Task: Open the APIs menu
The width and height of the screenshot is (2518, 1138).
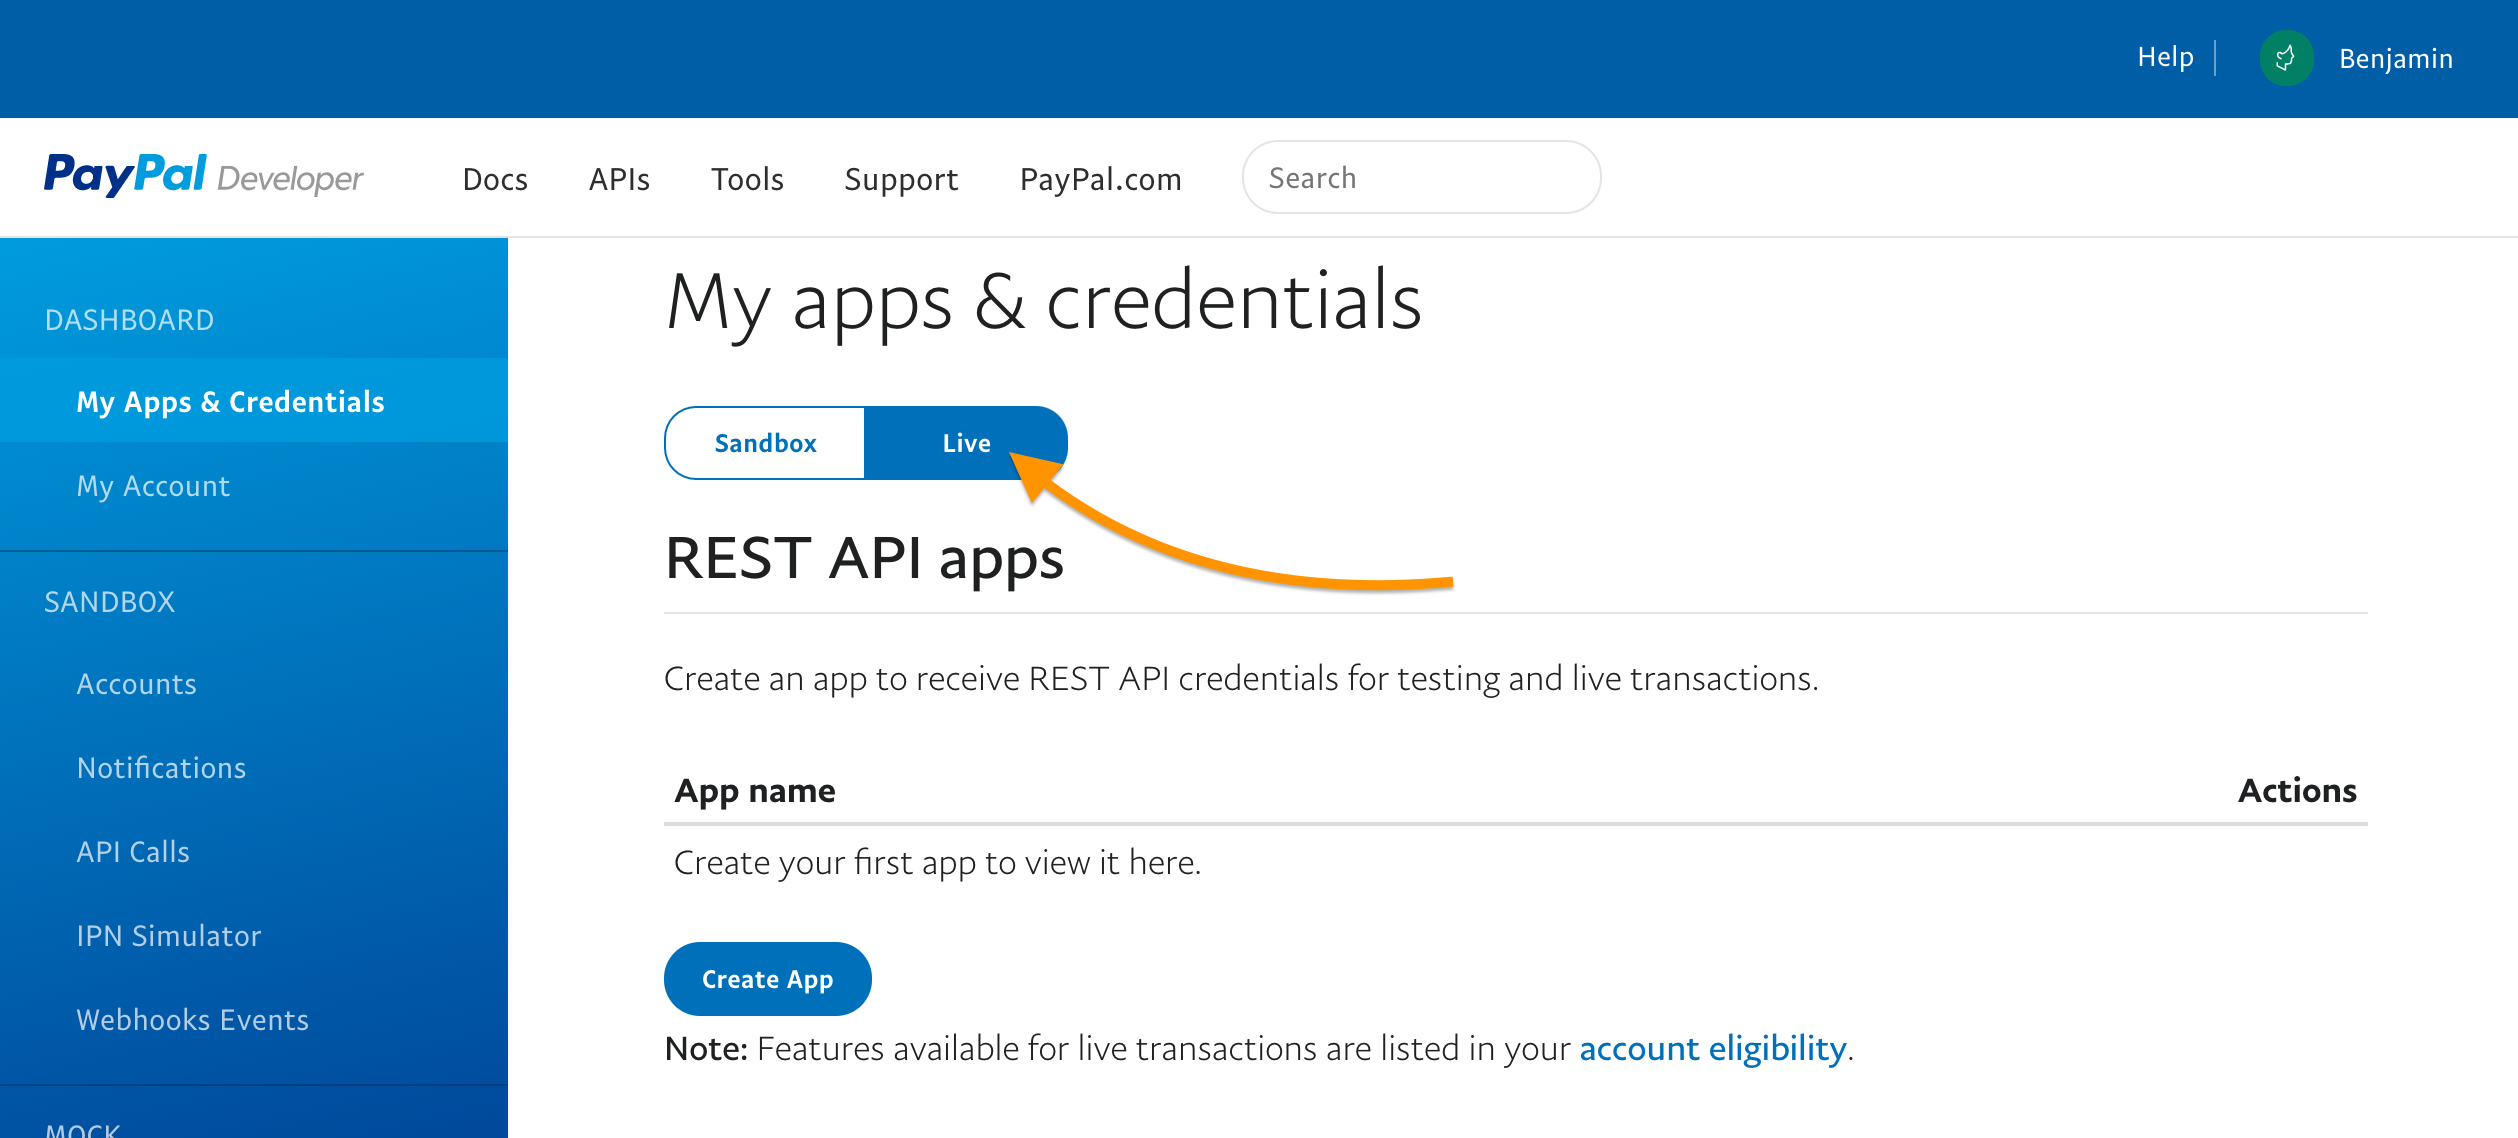Action: (x=619, y=179)
